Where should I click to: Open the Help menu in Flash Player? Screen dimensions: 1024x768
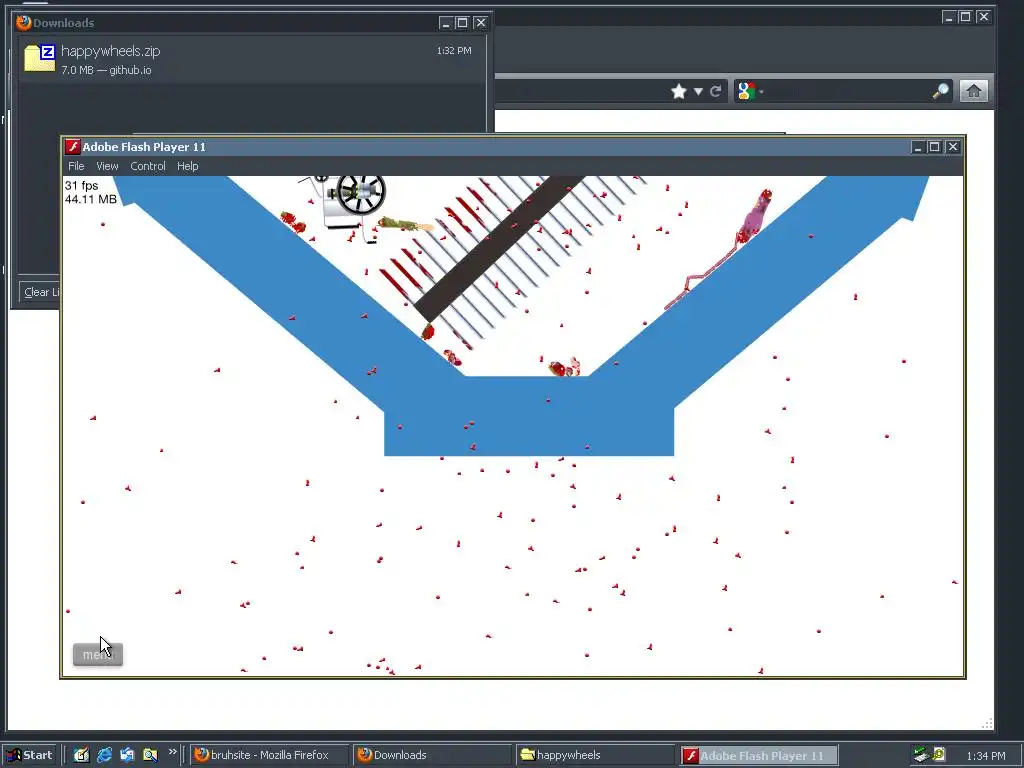point(187,166)
